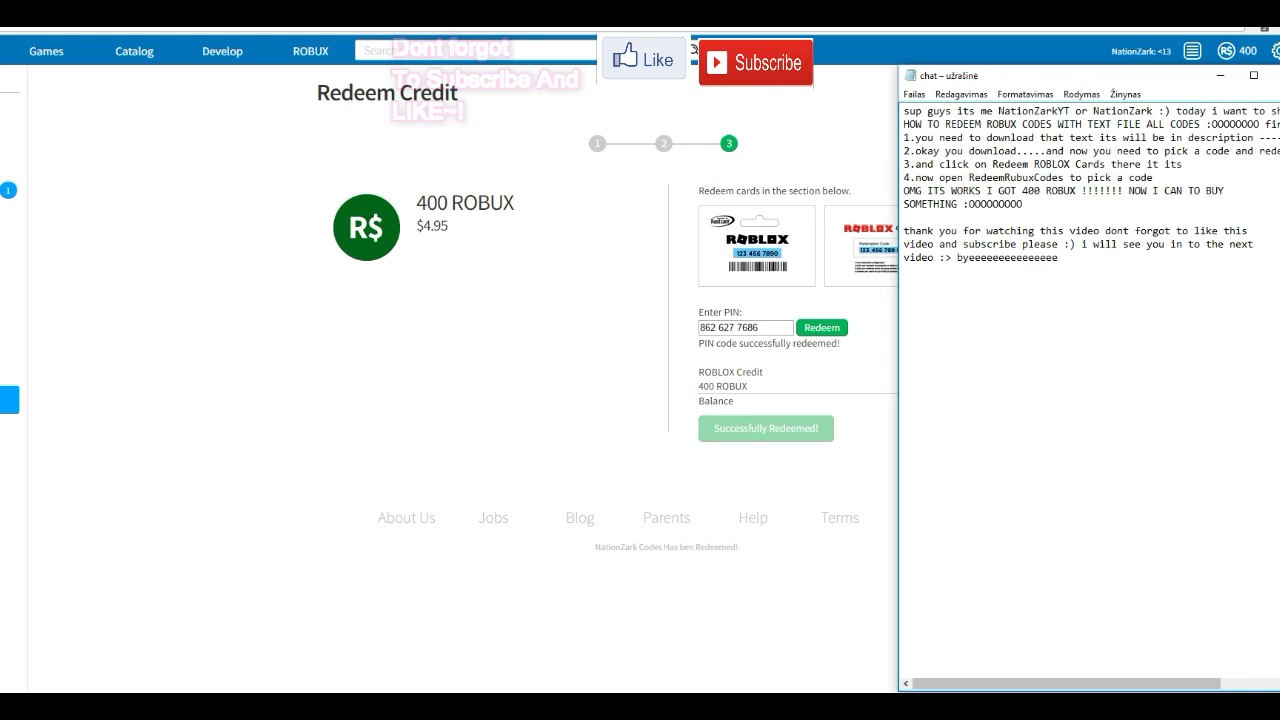
Task: Open the Blog footer link
Action: 580,518
